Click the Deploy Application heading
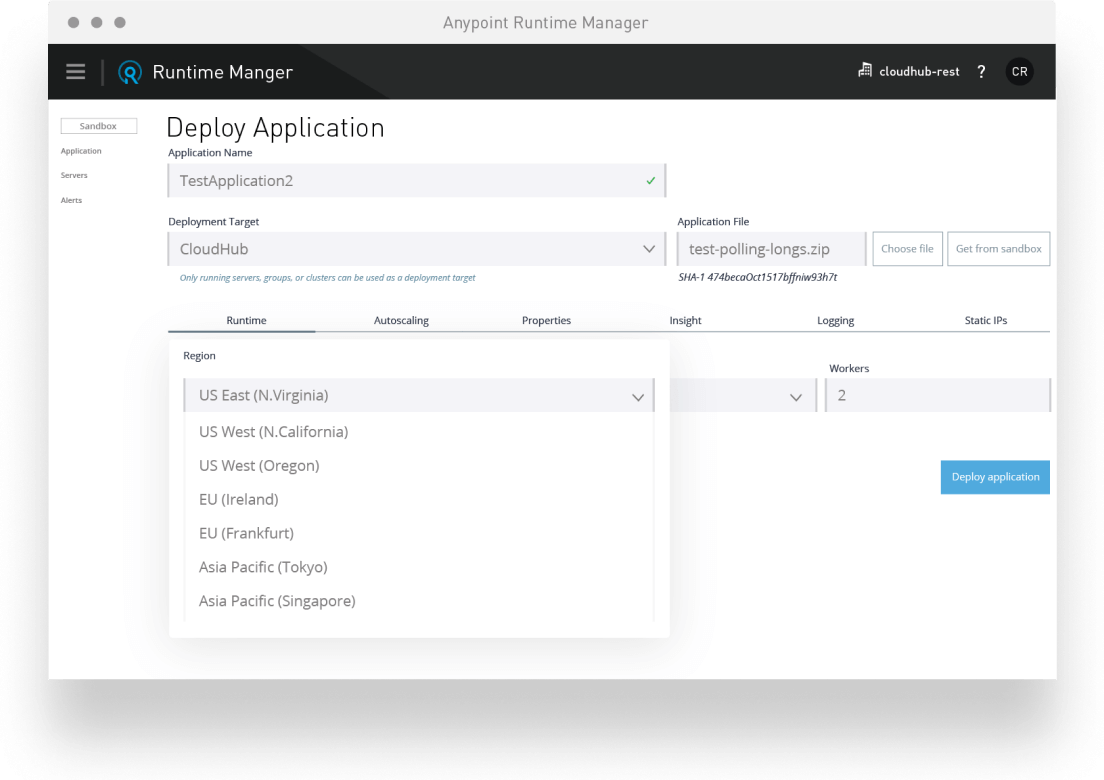This screenshot has width=1104, height=780. tap(275, 128)
